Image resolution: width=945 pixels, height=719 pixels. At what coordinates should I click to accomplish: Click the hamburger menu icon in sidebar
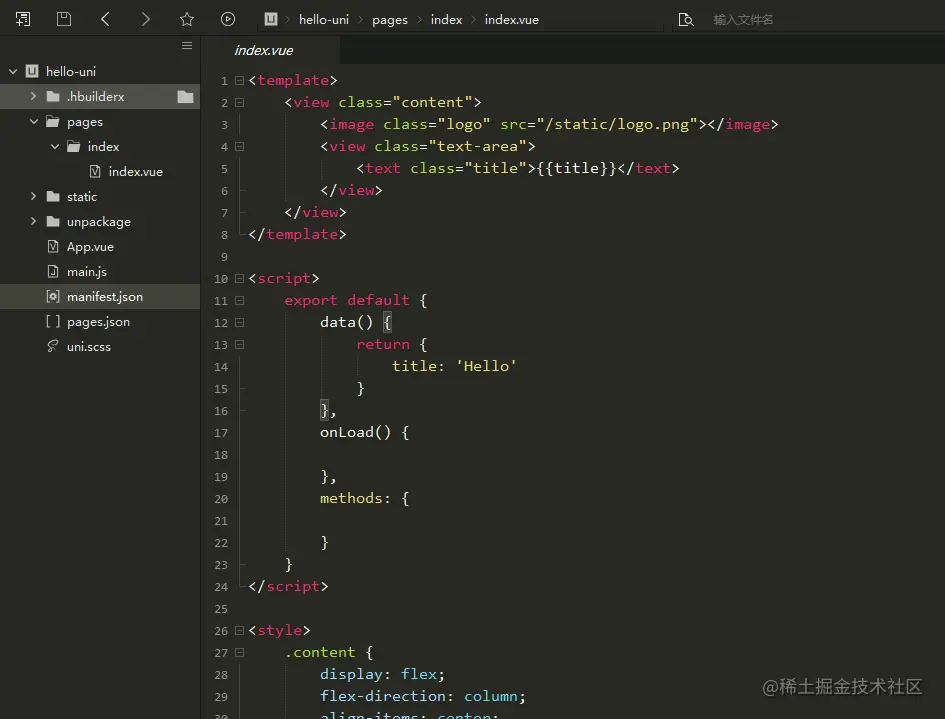[x=187, y=46]
